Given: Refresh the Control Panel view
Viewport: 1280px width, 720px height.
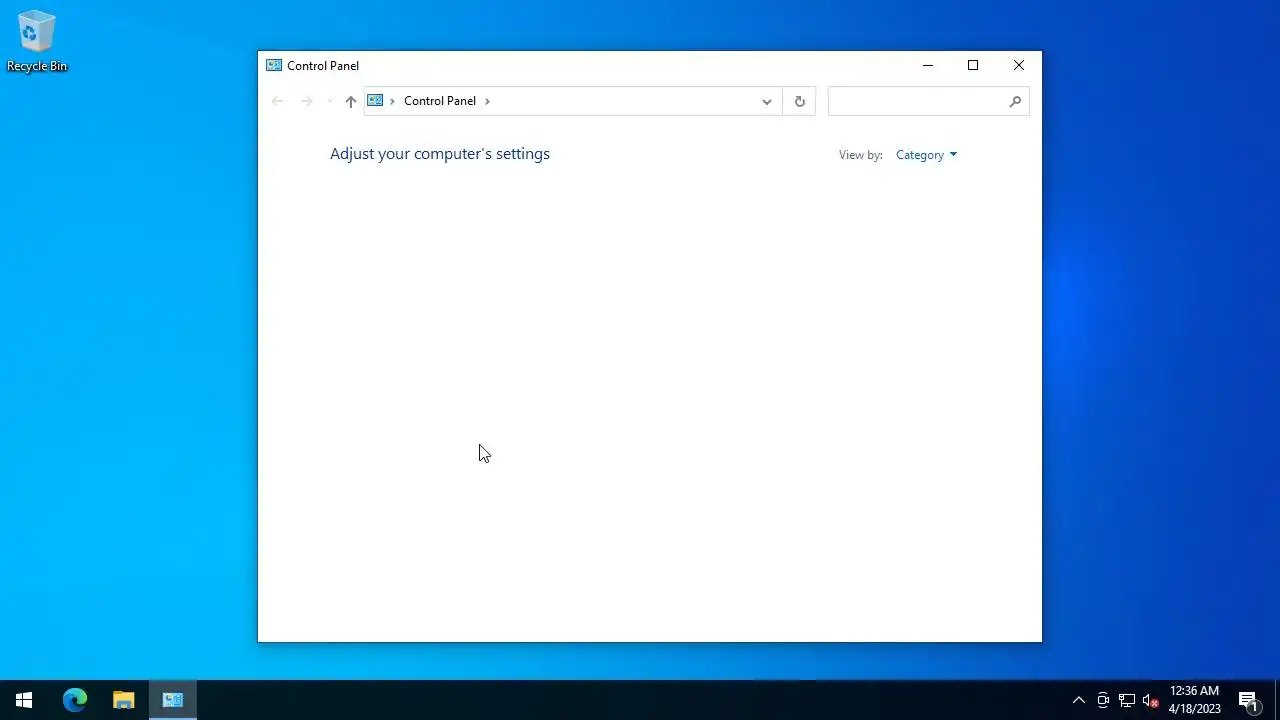Looking at the screenshot, I should point(799,101).
